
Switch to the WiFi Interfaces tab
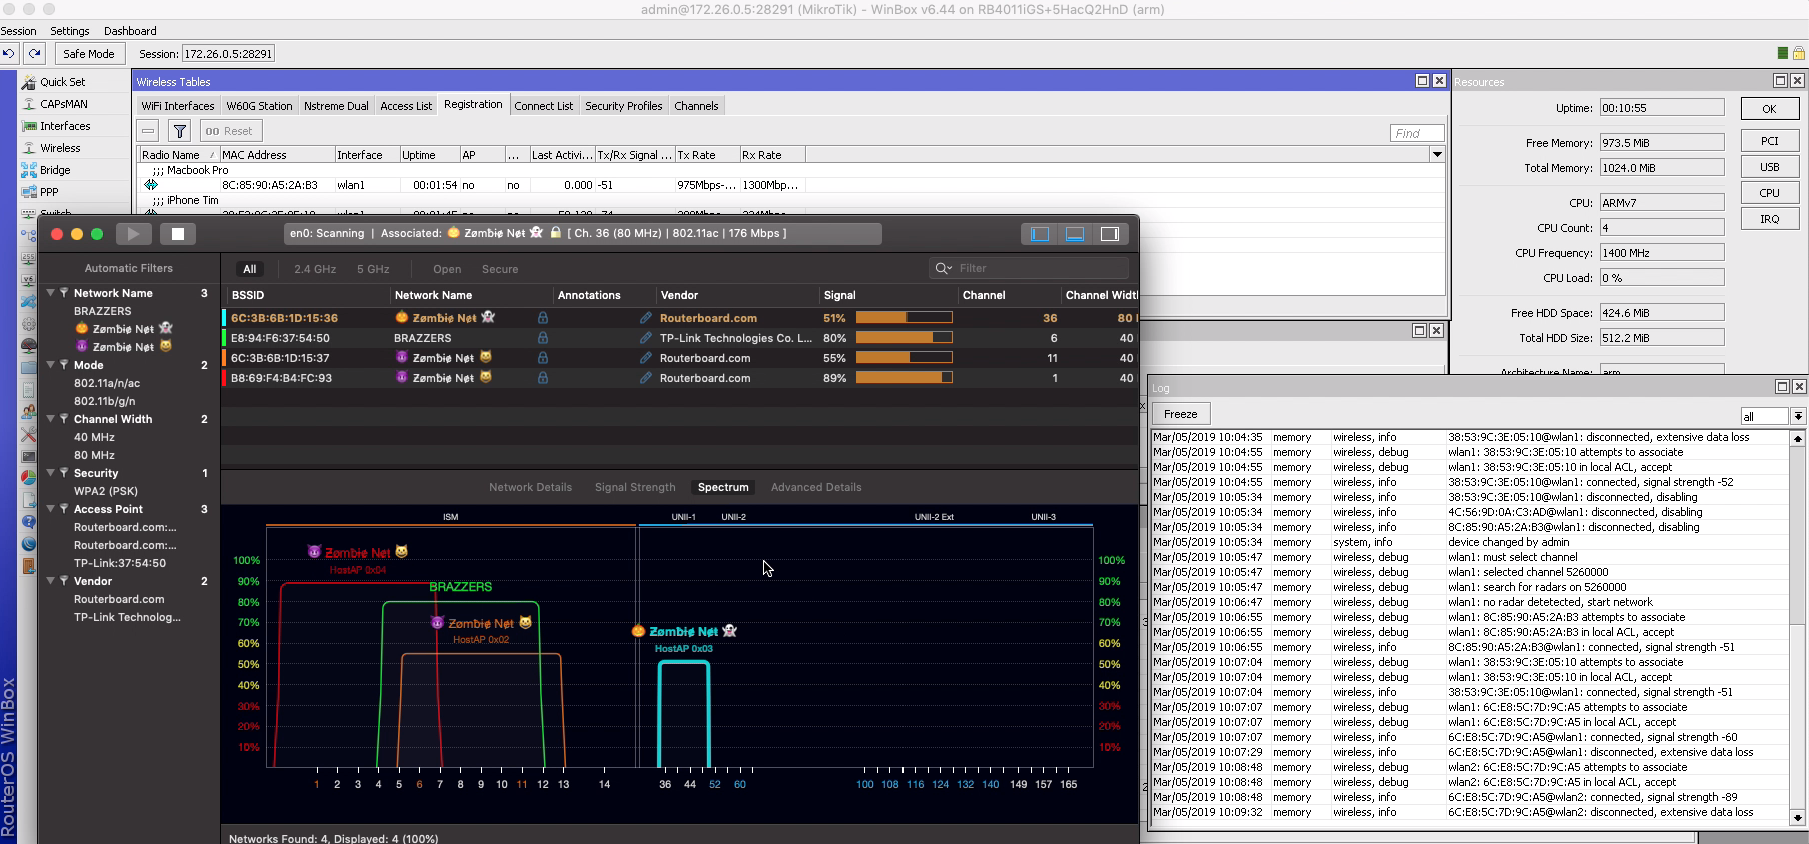pos(177,106)
